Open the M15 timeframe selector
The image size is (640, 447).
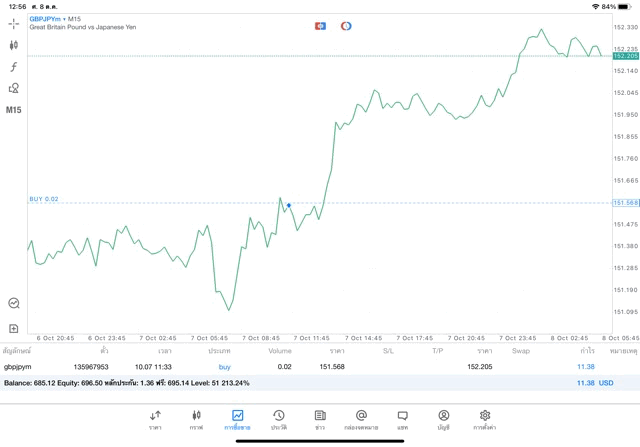click(14, 110)
